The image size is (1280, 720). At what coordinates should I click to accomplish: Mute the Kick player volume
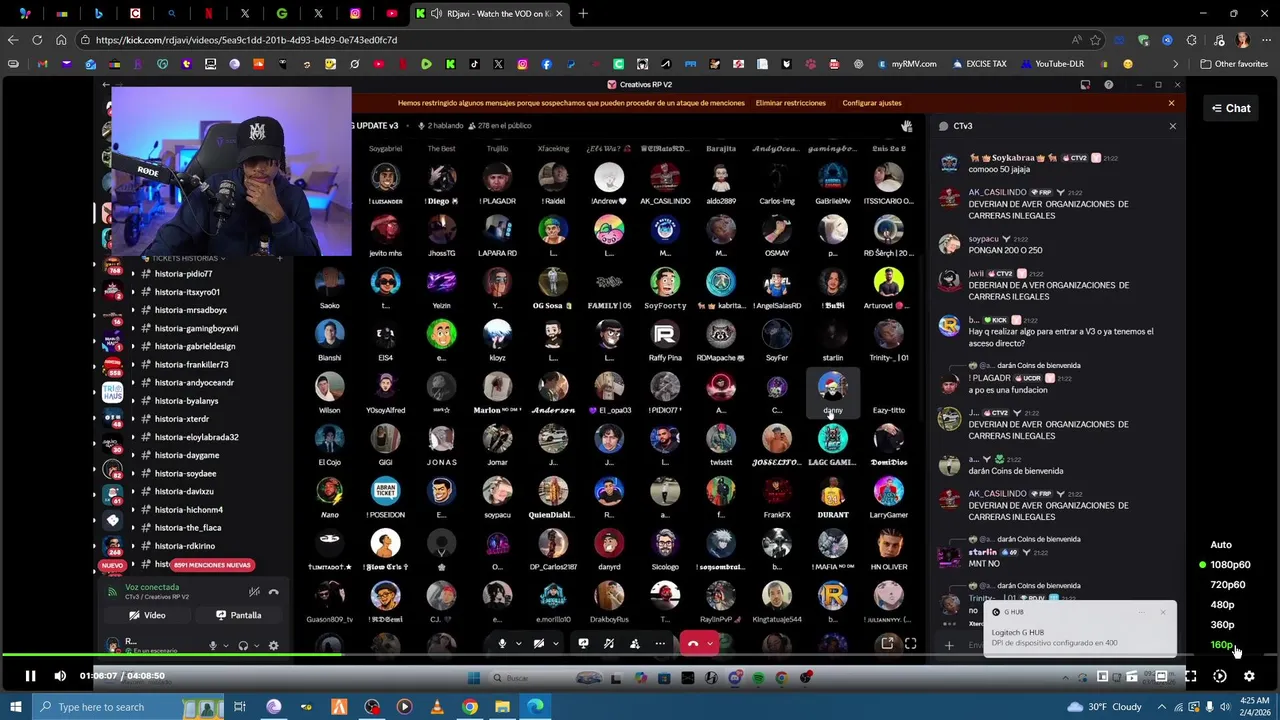60,676
